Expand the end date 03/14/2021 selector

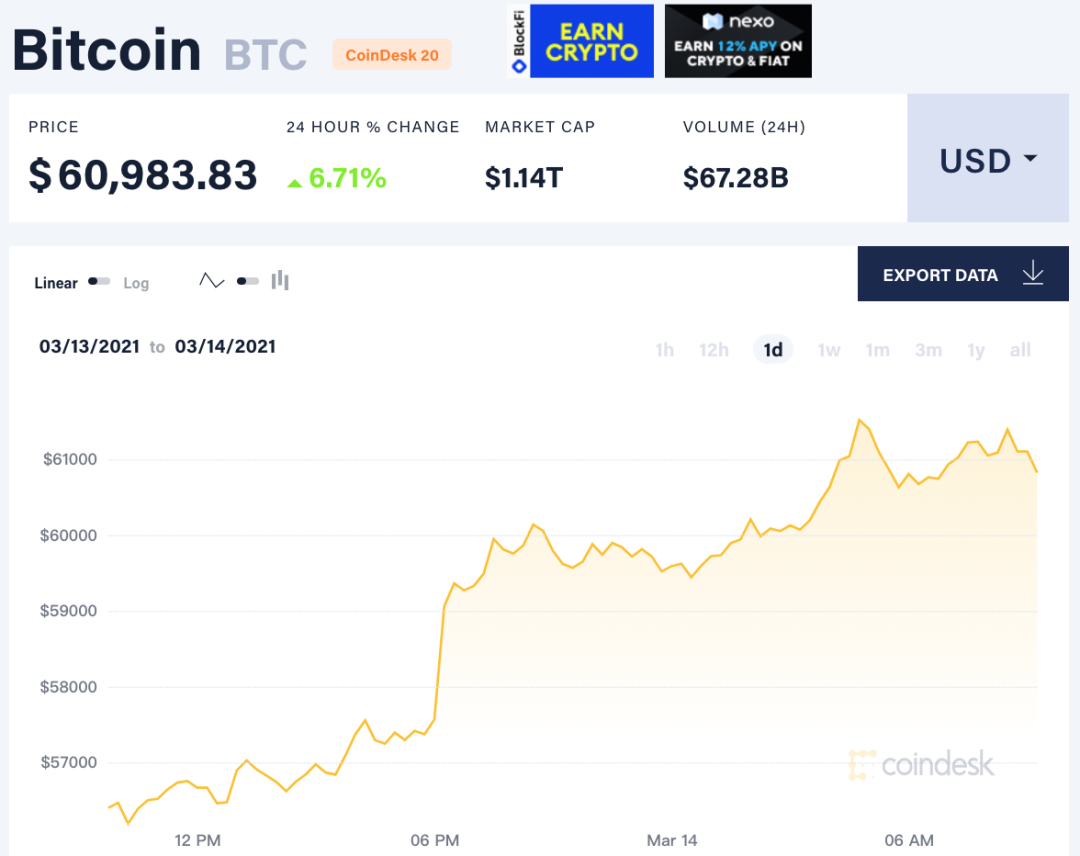(225, 346)
